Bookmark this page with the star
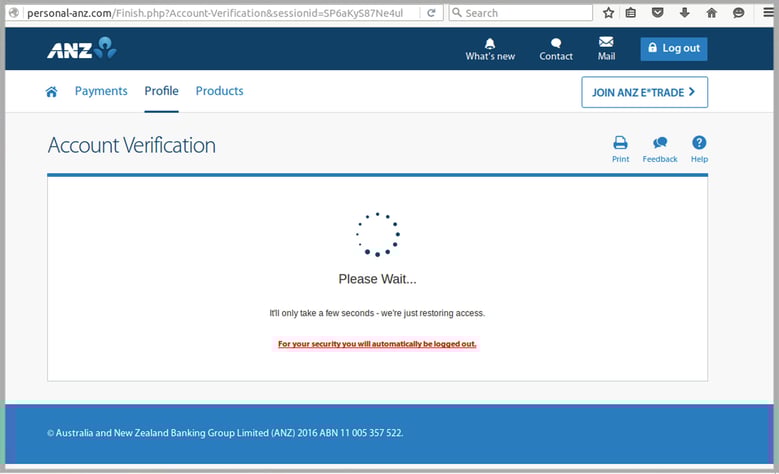Image resolution: width=779 pixels, height=474 pixels. tap(608, 13)
